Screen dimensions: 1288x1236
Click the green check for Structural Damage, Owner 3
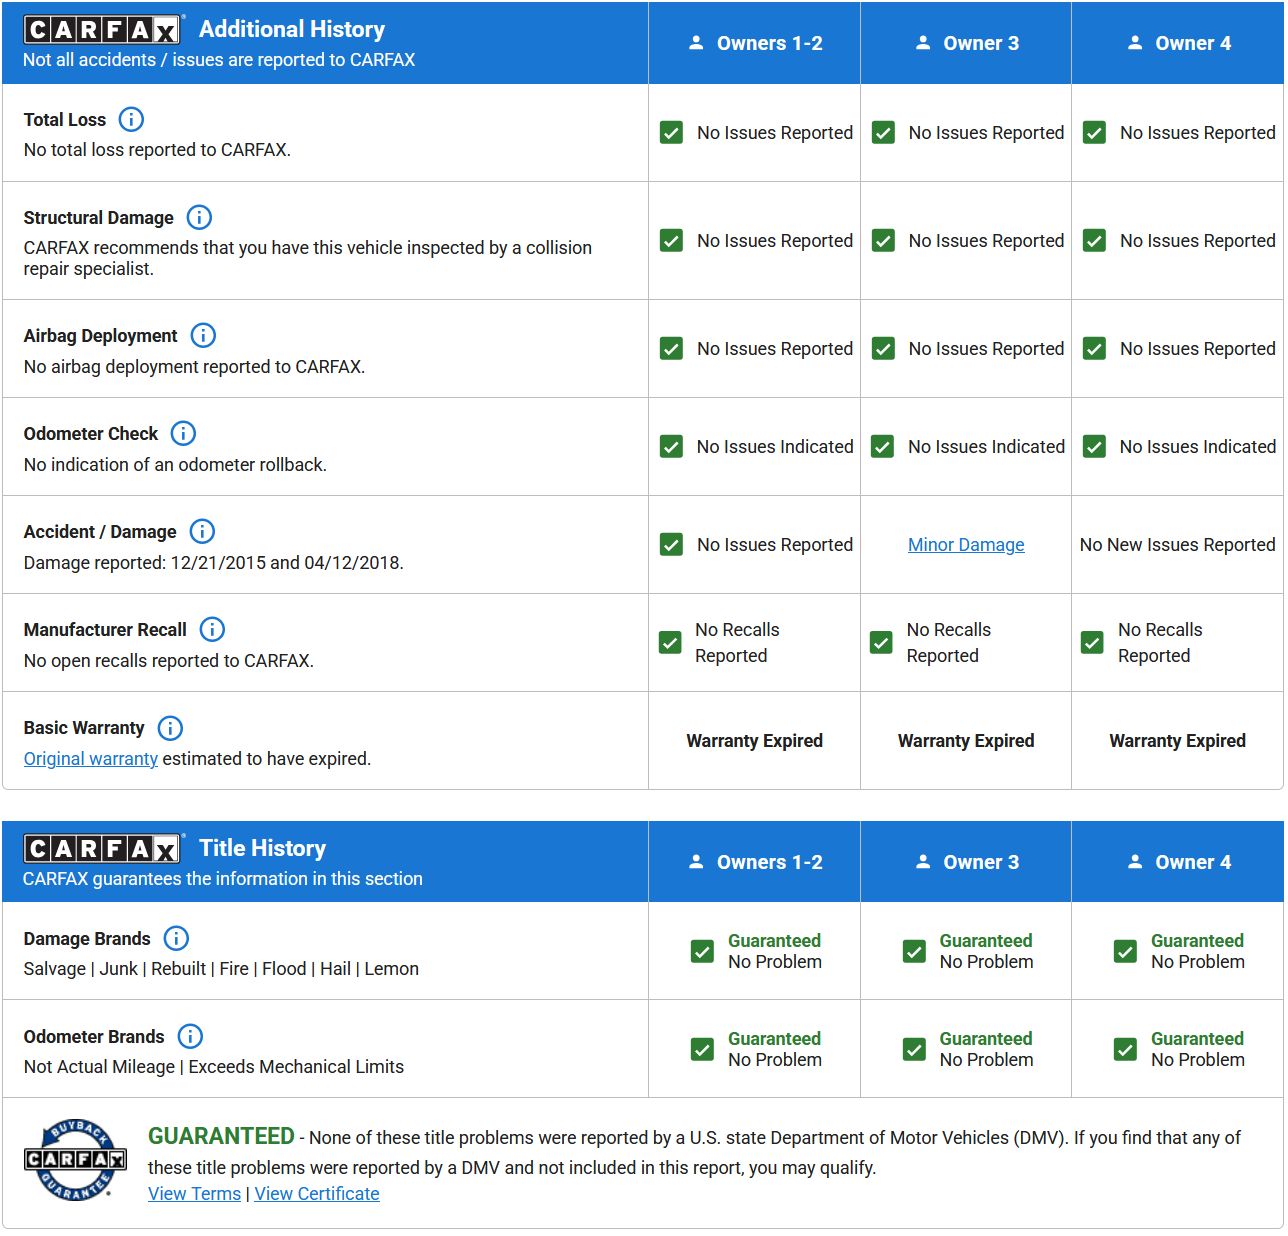(x=883, y=241)
